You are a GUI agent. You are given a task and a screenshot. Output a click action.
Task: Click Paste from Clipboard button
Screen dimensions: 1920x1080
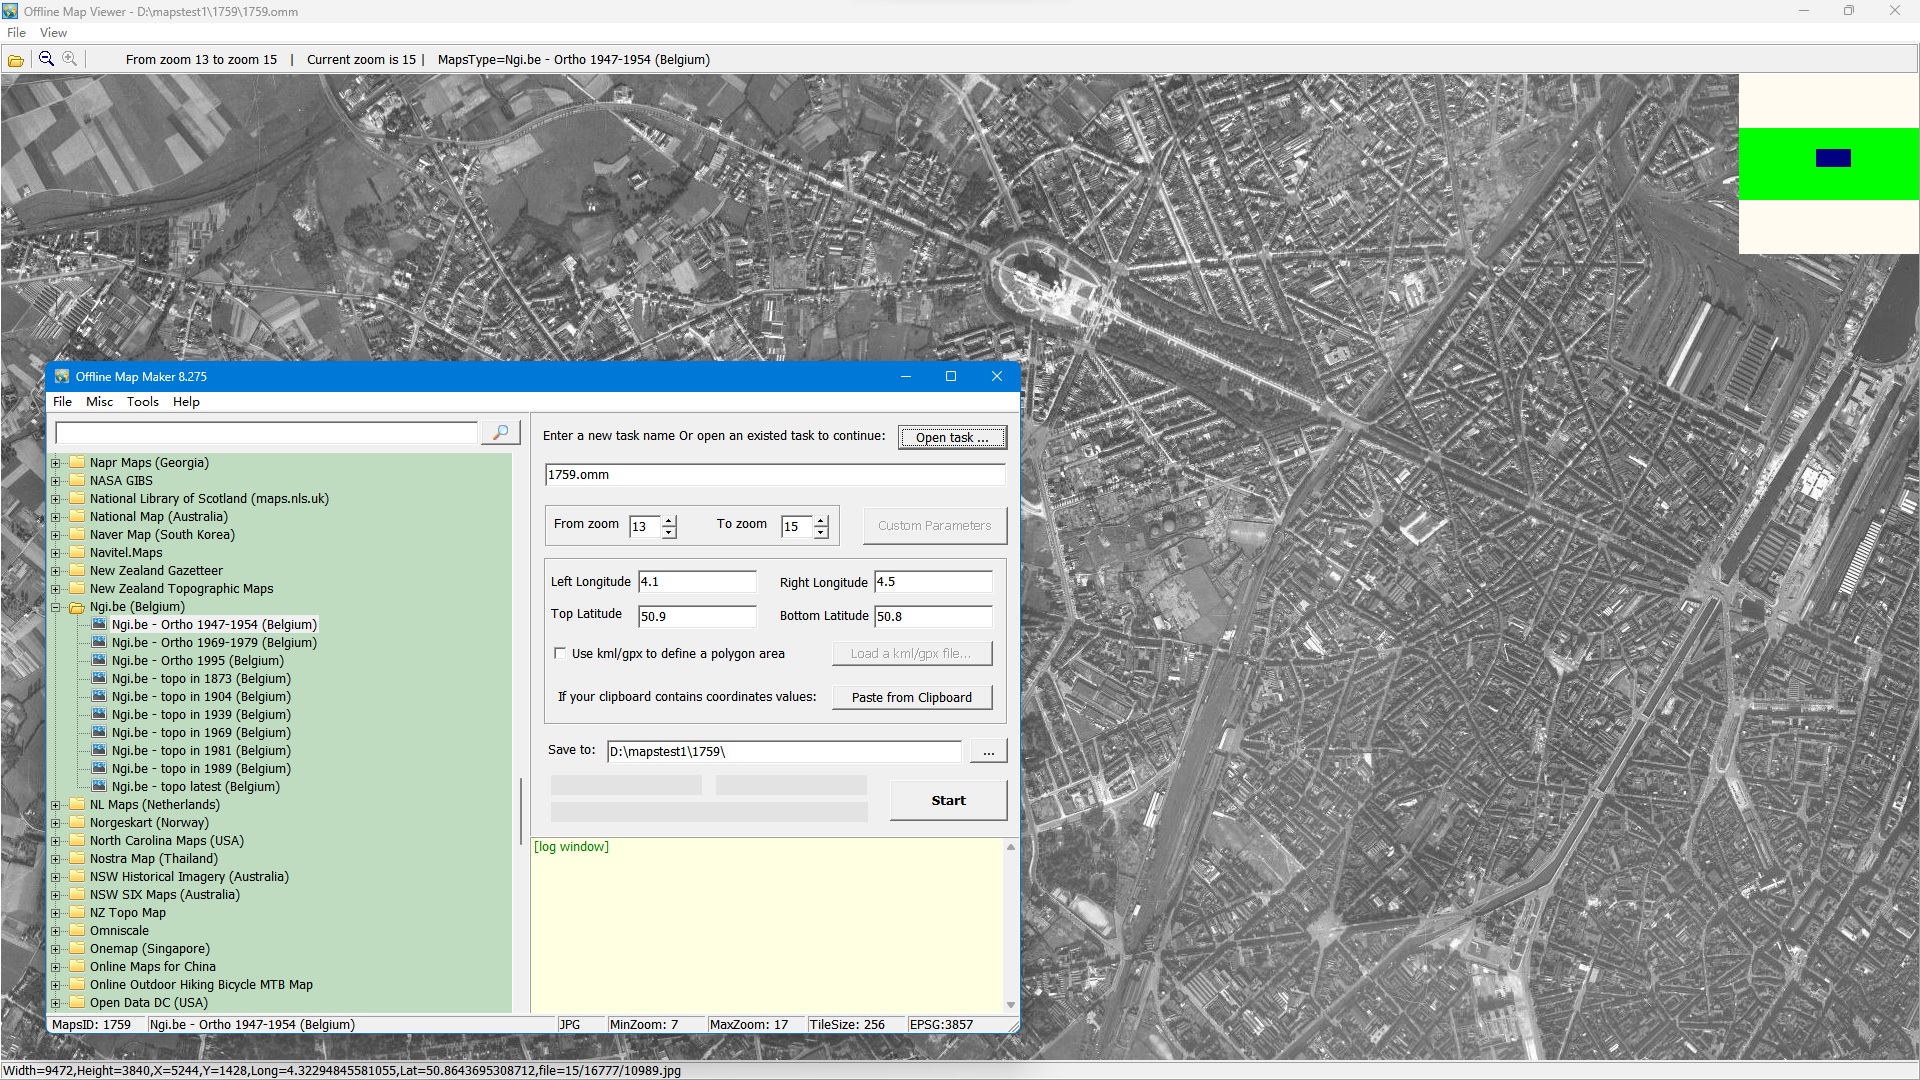coord(912,697)
